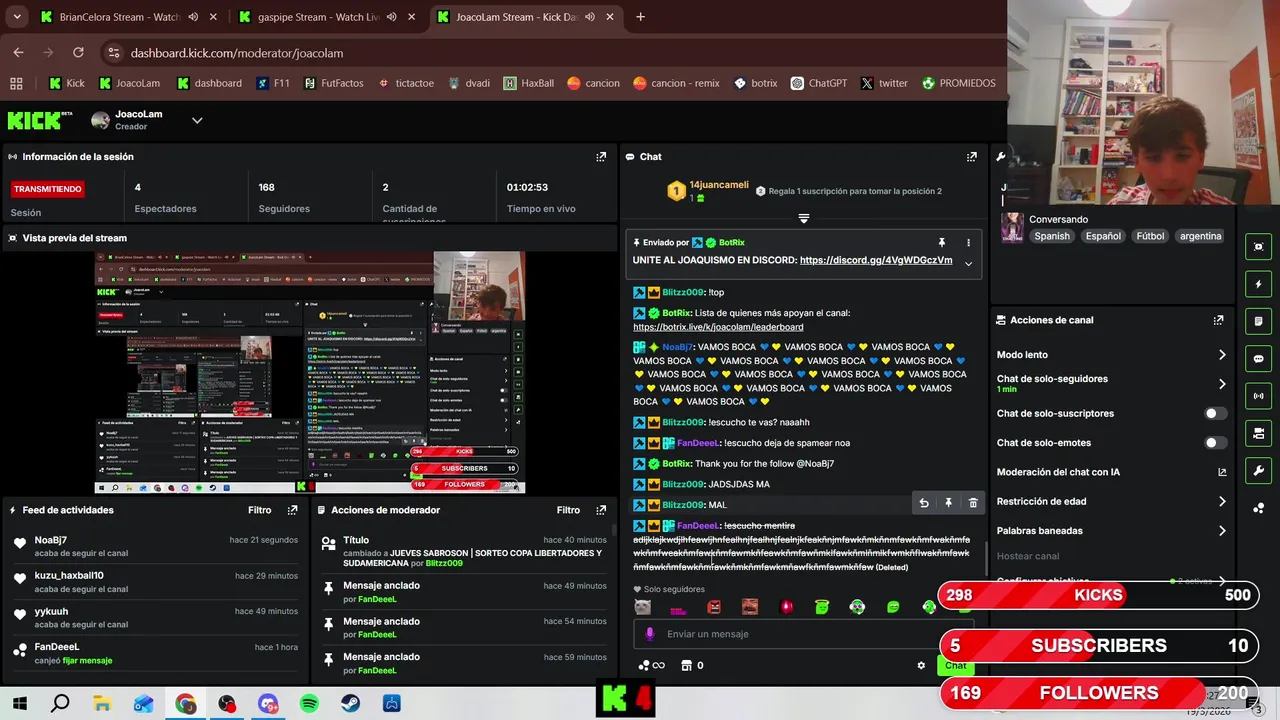The width and height of the screenshot is (1280, 720).
Task: Click the argentina stream tag
Action: pos(1200,237)
